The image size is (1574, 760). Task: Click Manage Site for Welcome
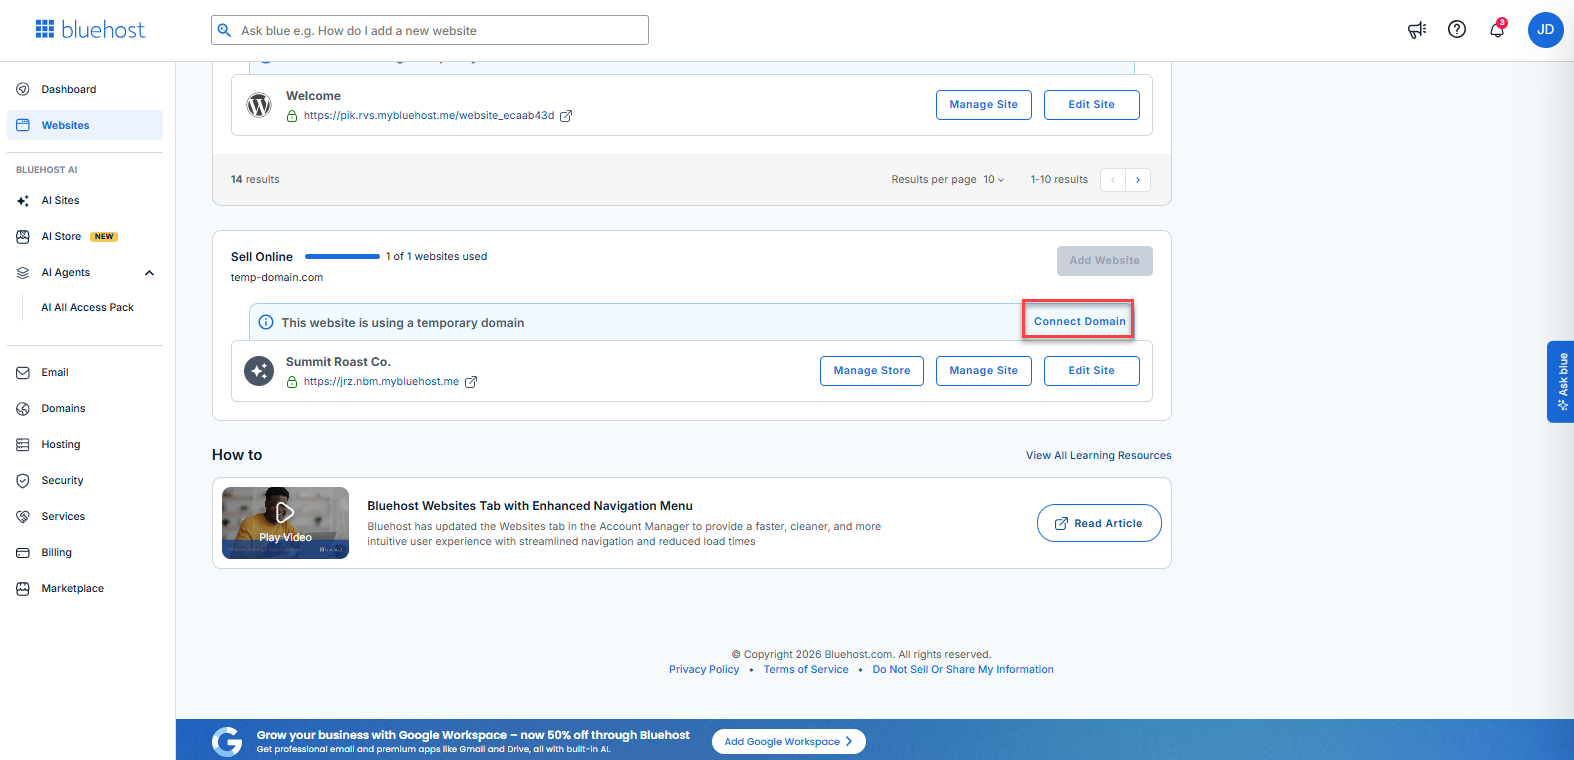point(984,105)
